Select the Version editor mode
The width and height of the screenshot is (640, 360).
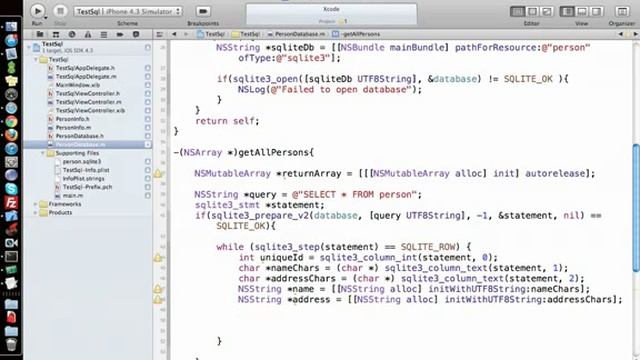click(x=547, y=11)
